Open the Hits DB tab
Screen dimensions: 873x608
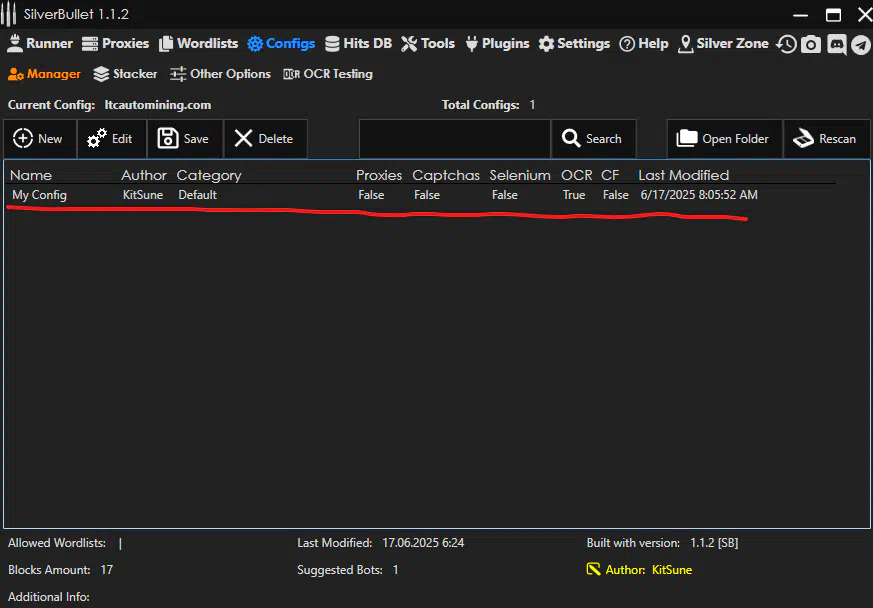358,43
